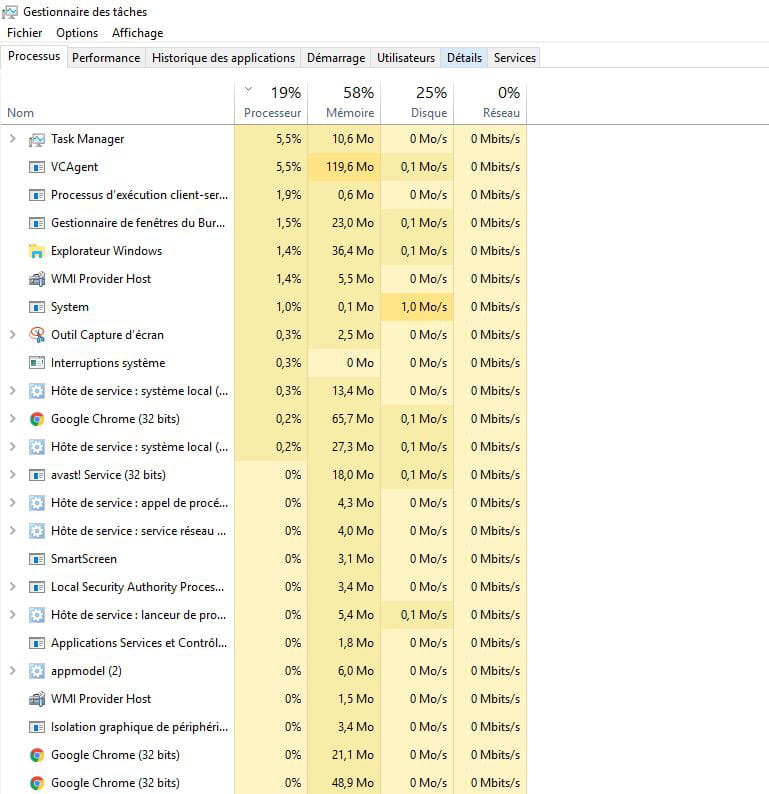Switch to the Démarrage tab
Viewport: 769px width, 794px height.
(335, 58)
